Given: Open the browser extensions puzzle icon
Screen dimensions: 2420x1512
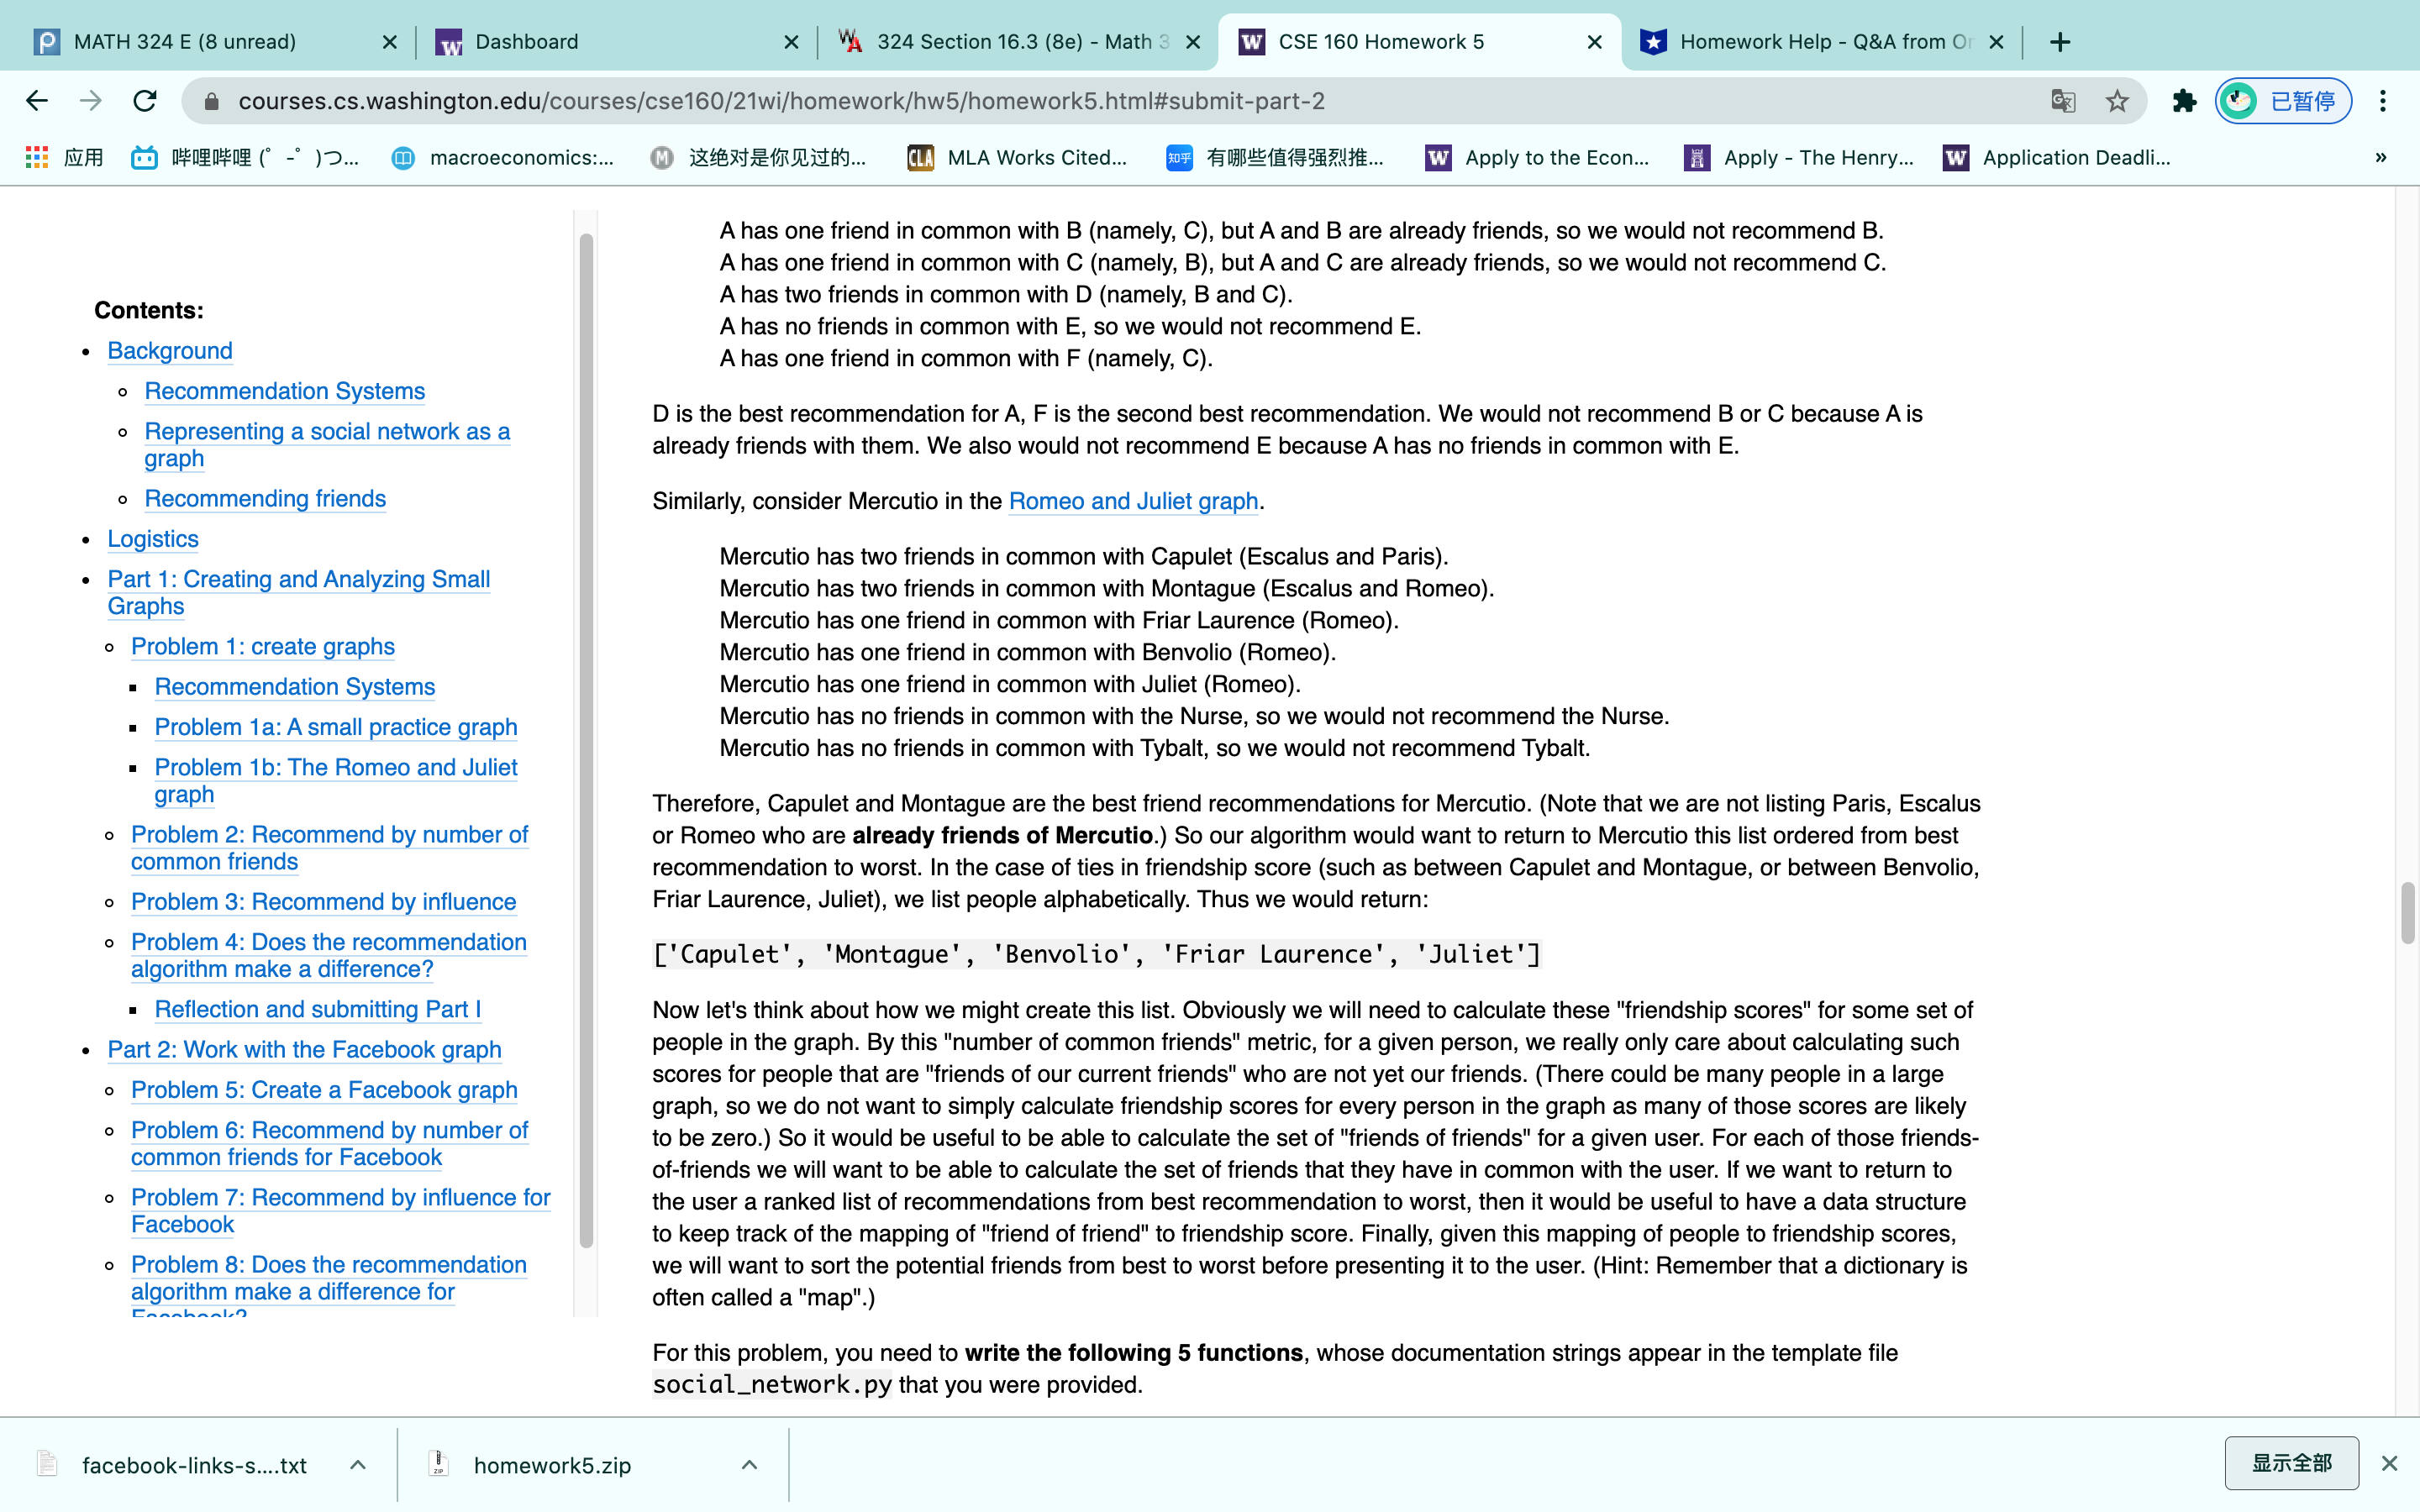Looking at the screenshot, I should (x=2184, y=100).
